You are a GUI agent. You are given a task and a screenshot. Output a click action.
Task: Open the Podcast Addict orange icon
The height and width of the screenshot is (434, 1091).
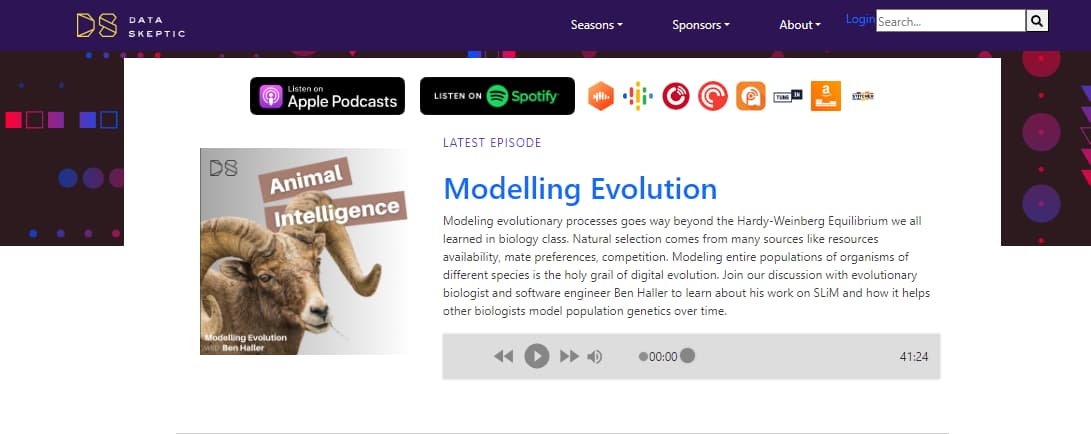point(751,96)
